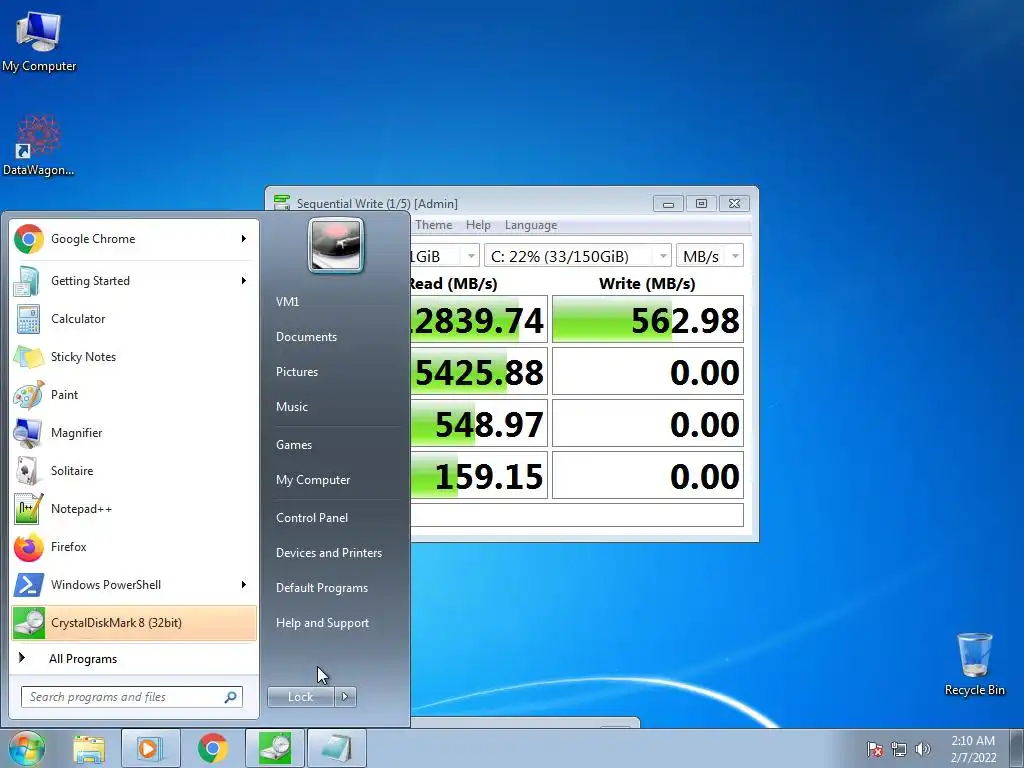Viewport: 1024px width, 768px height.
Task: Open Default Programs
Action: coord(321,588)
